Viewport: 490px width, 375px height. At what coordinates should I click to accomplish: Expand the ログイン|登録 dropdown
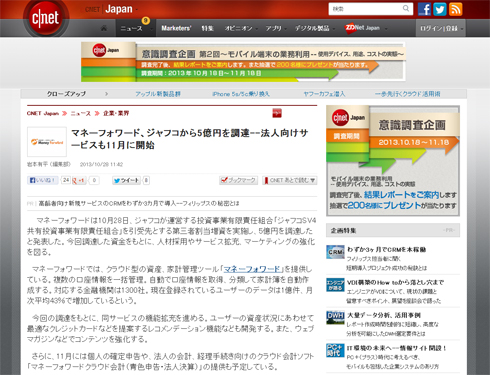pyautogui.click(x=441, y=28)
